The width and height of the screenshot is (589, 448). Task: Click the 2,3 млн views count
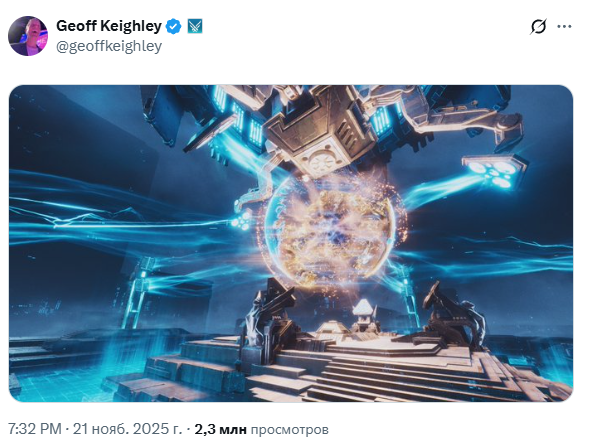point(220,429)
